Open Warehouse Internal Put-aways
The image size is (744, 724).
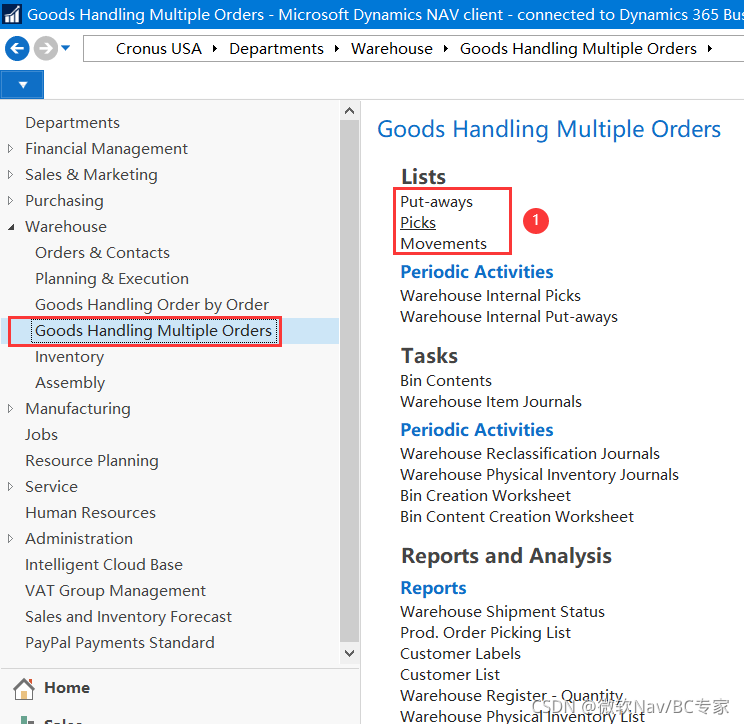(509, 316)
